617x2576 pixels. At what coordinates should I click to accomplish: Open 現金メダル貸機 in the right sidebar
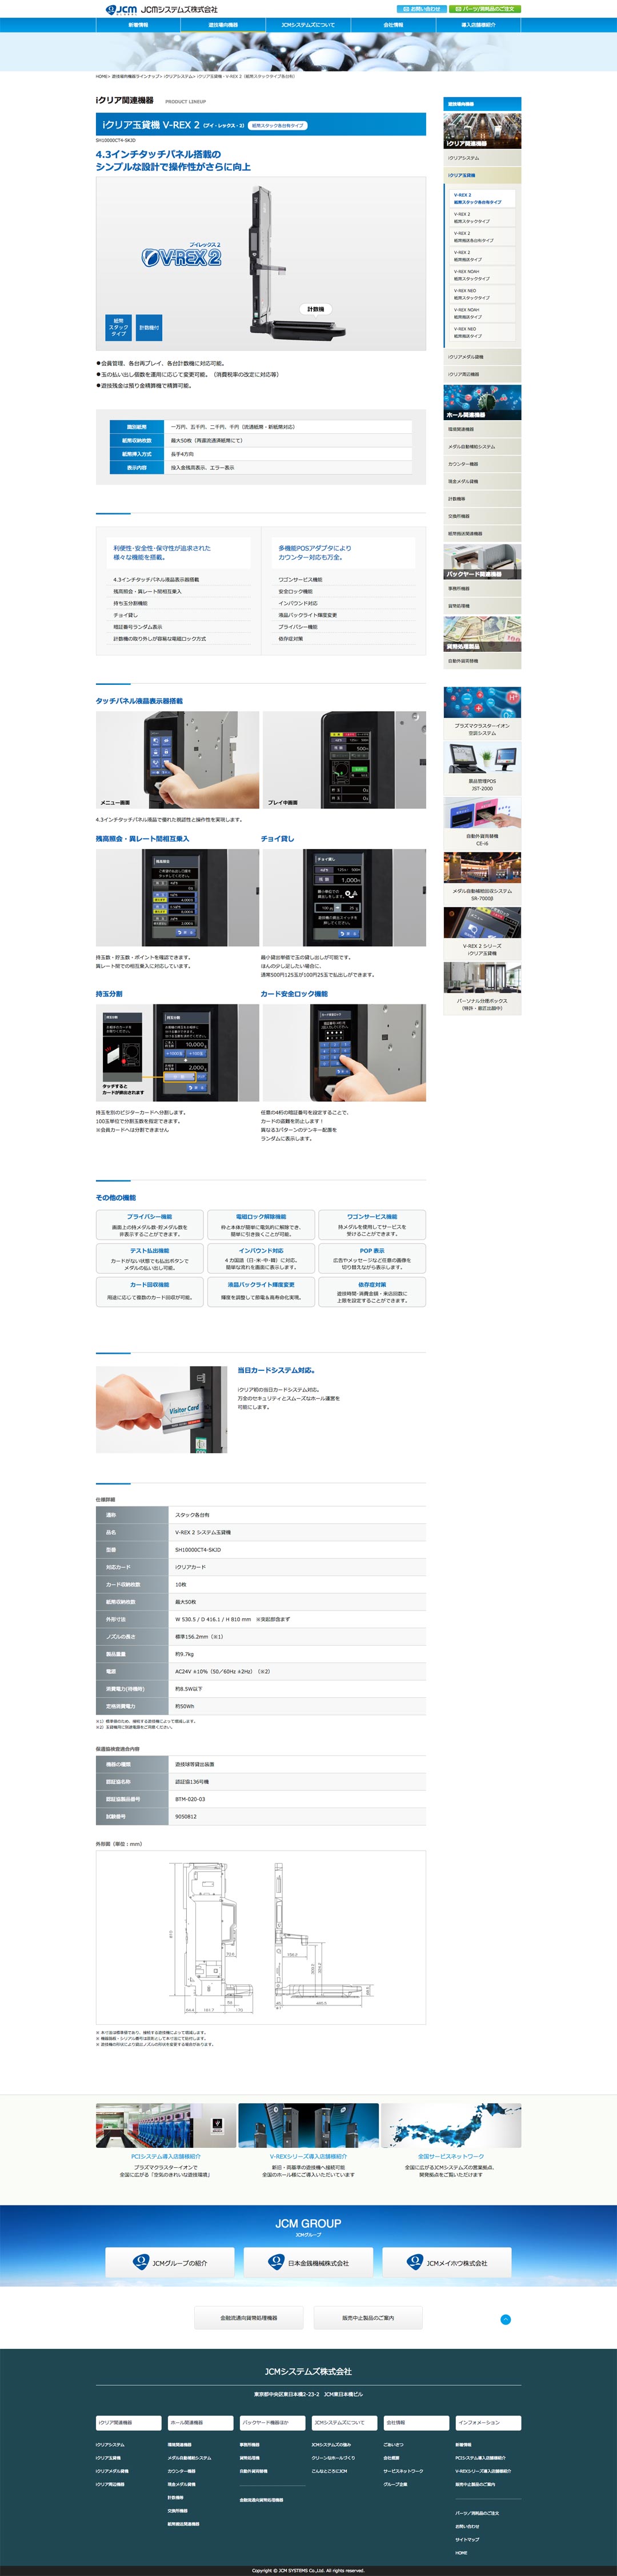point(482,482)
